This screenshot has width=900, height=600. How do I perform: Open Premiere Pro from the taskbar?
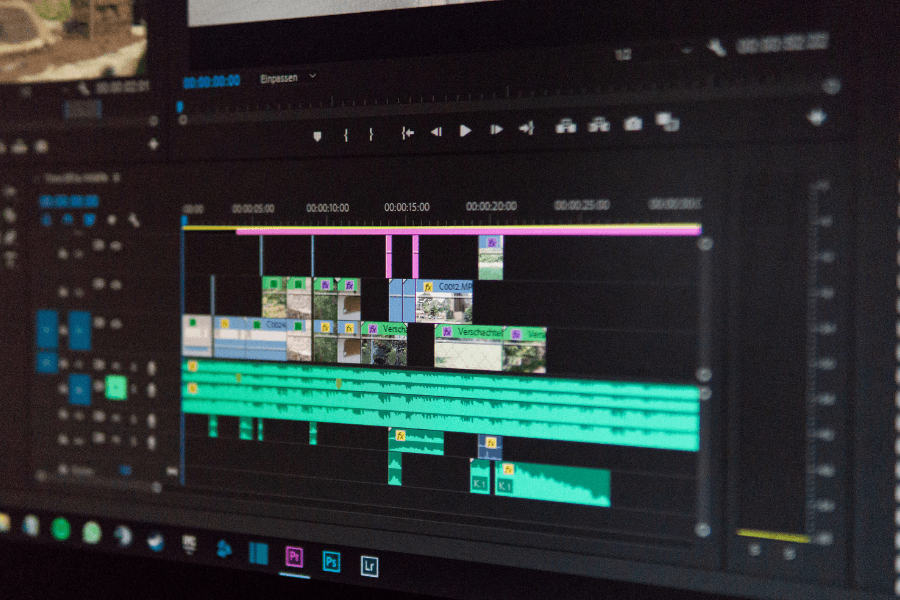point(294,557)
